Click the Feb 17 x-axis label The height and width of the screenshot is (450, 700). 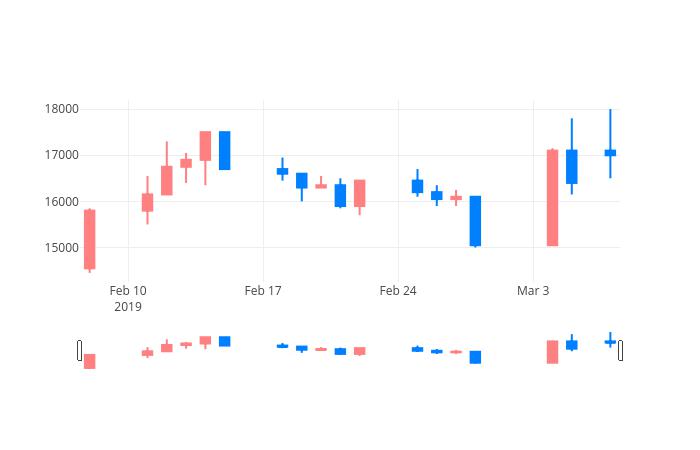tap(263, 291)
